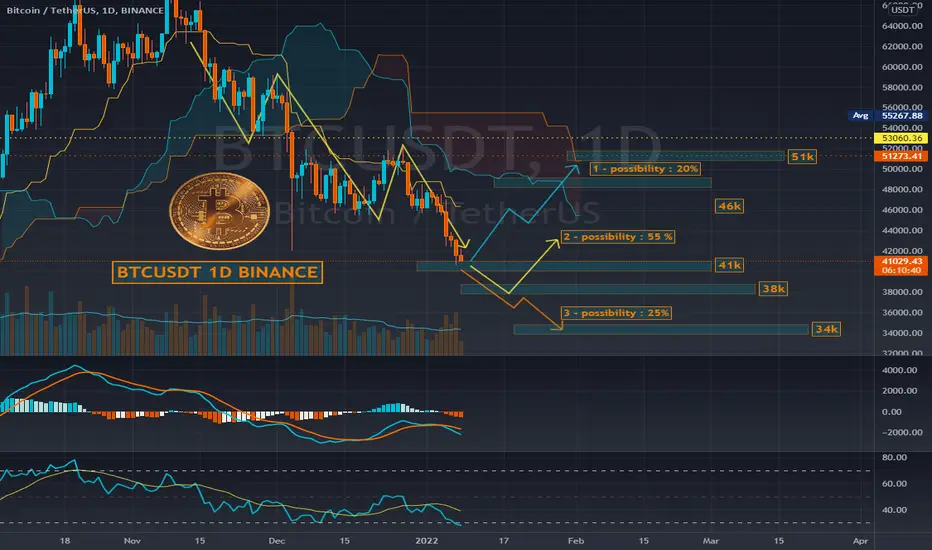
Task: Click the yellow 53060.36 price tag
Action: click(x=901, y=138)
